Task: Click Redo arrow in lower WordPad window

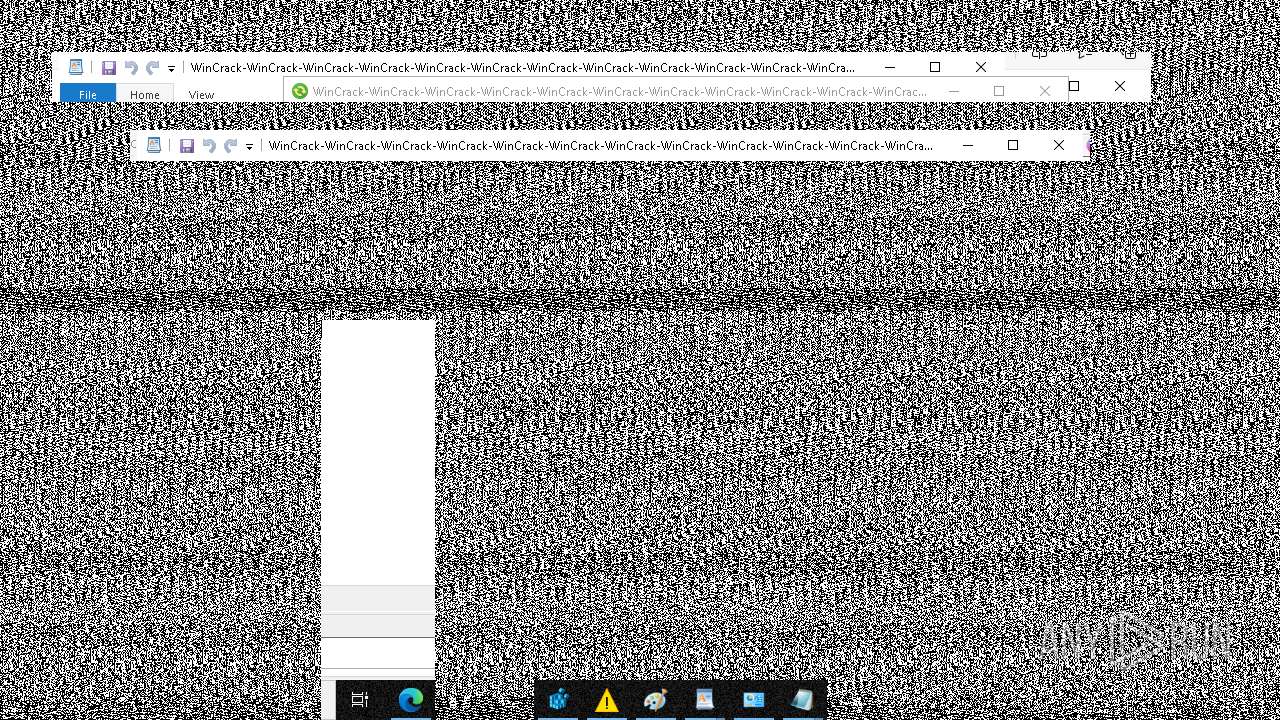Action: click(231, 146)
